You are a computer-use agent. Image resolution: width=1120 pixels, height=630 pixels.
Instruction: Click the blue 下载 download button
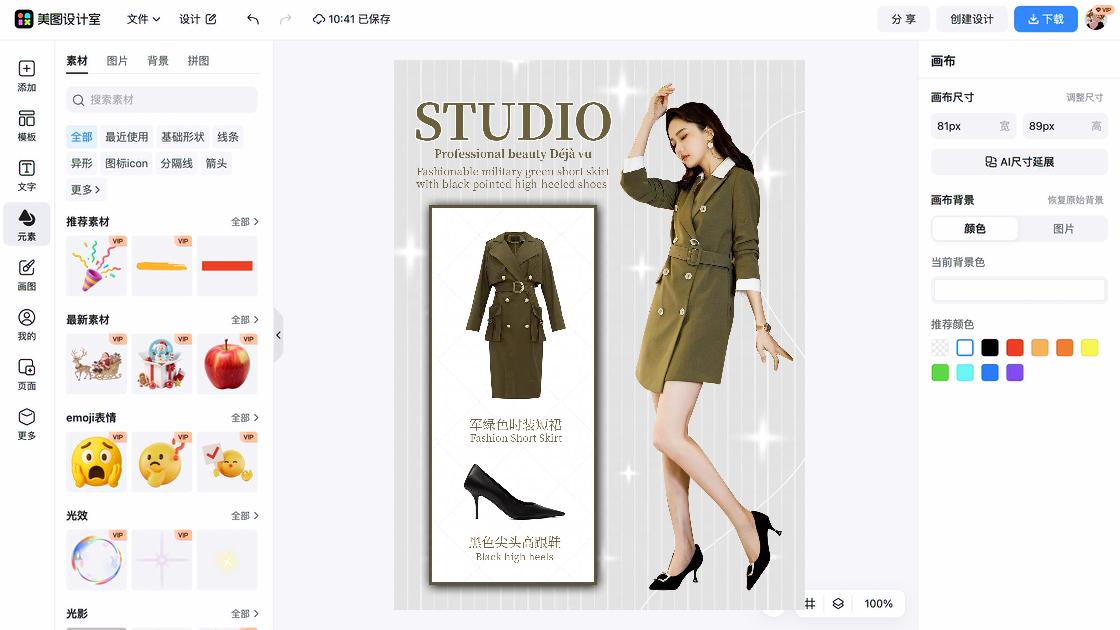(x=1045, y=19)
